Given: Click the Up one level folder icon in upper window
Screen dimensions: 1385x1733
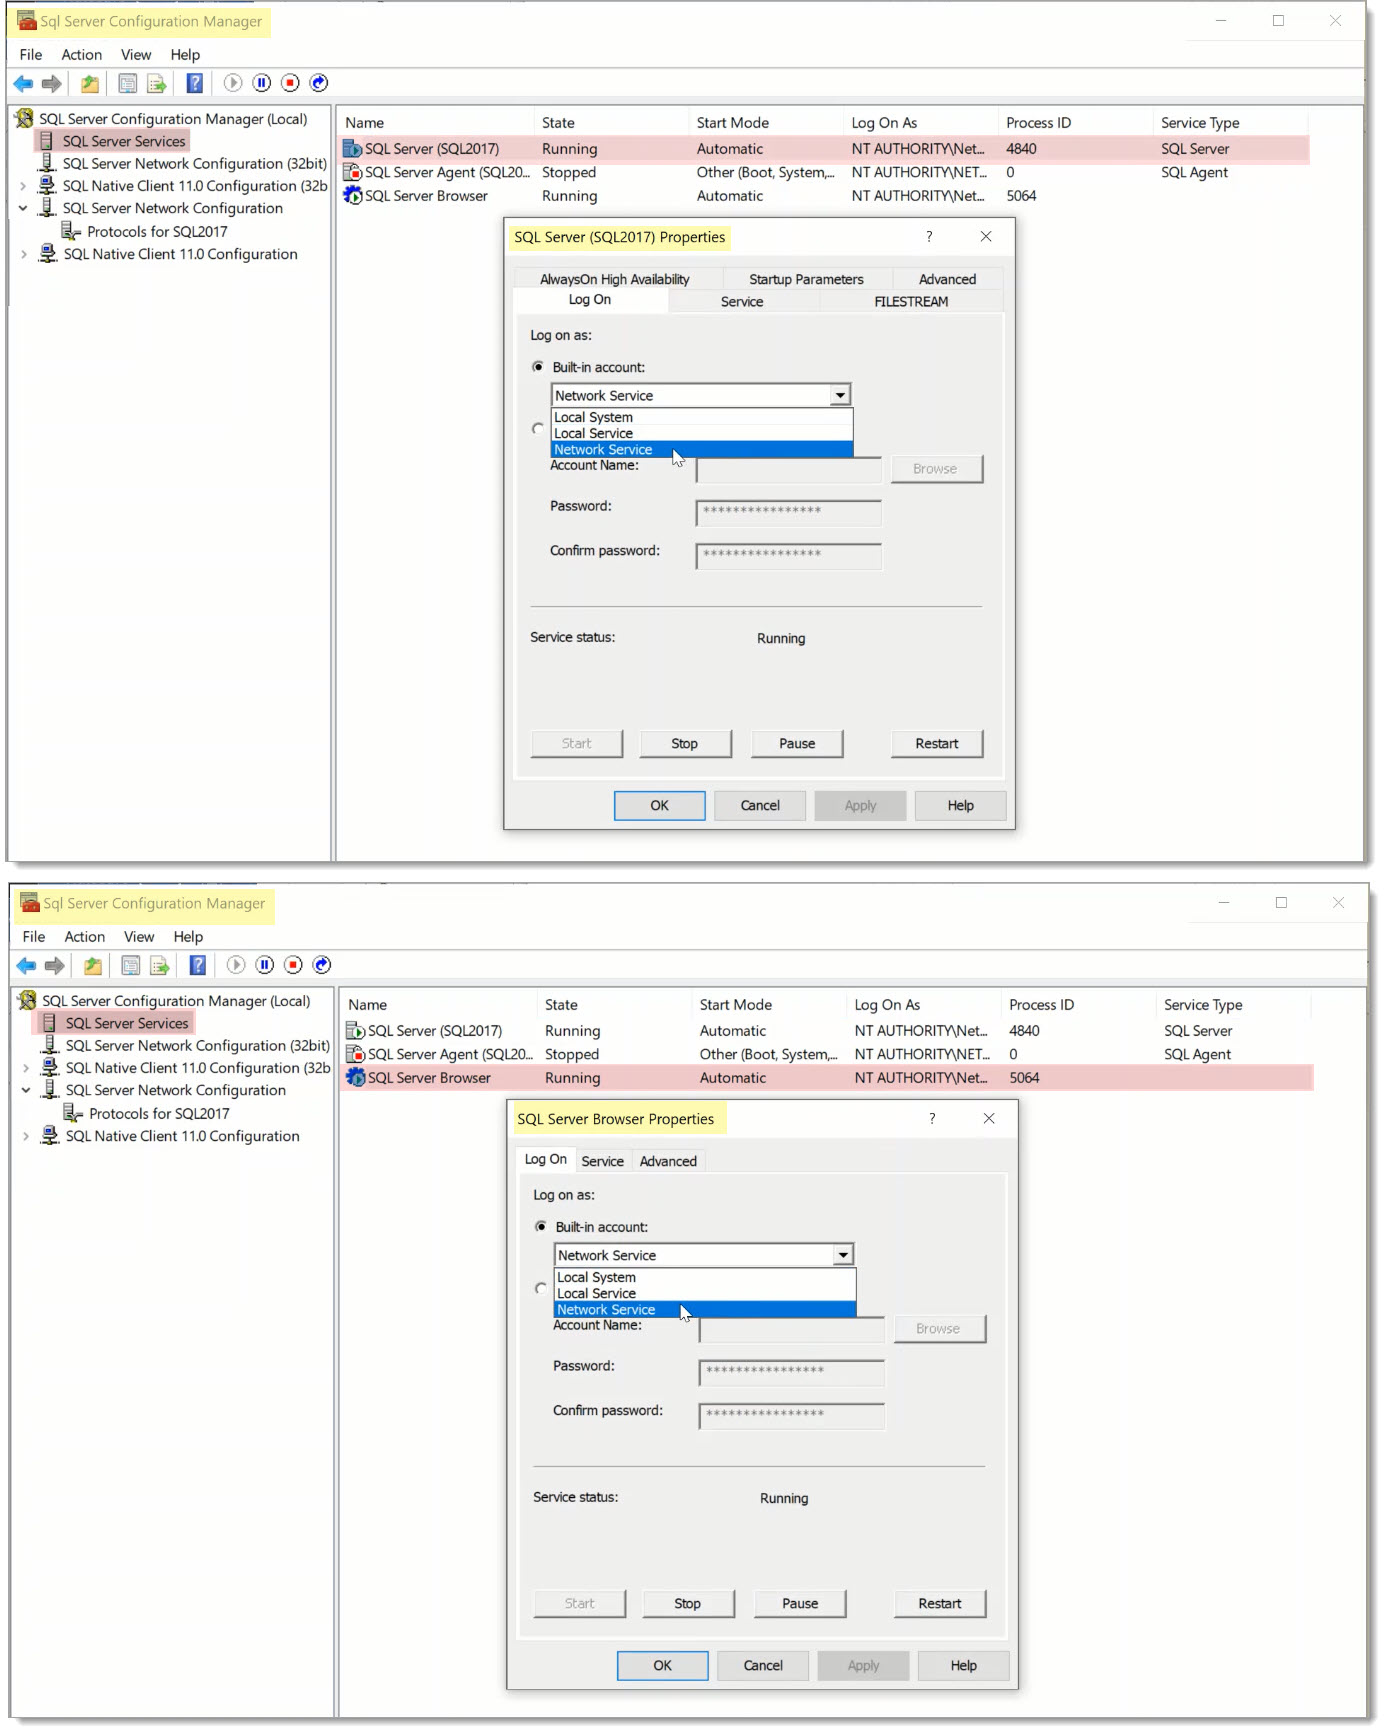Looking at the screenshot, I should coord(90,83).
